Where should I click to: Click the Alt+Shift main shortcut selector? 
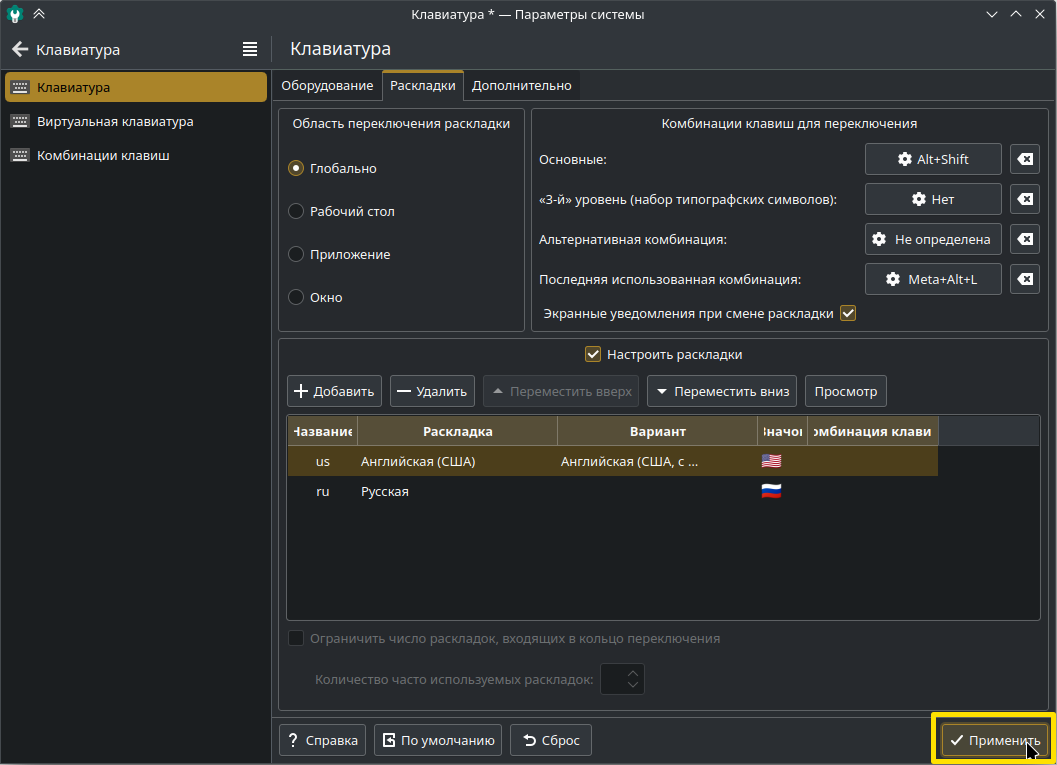[x=932, y=159]
